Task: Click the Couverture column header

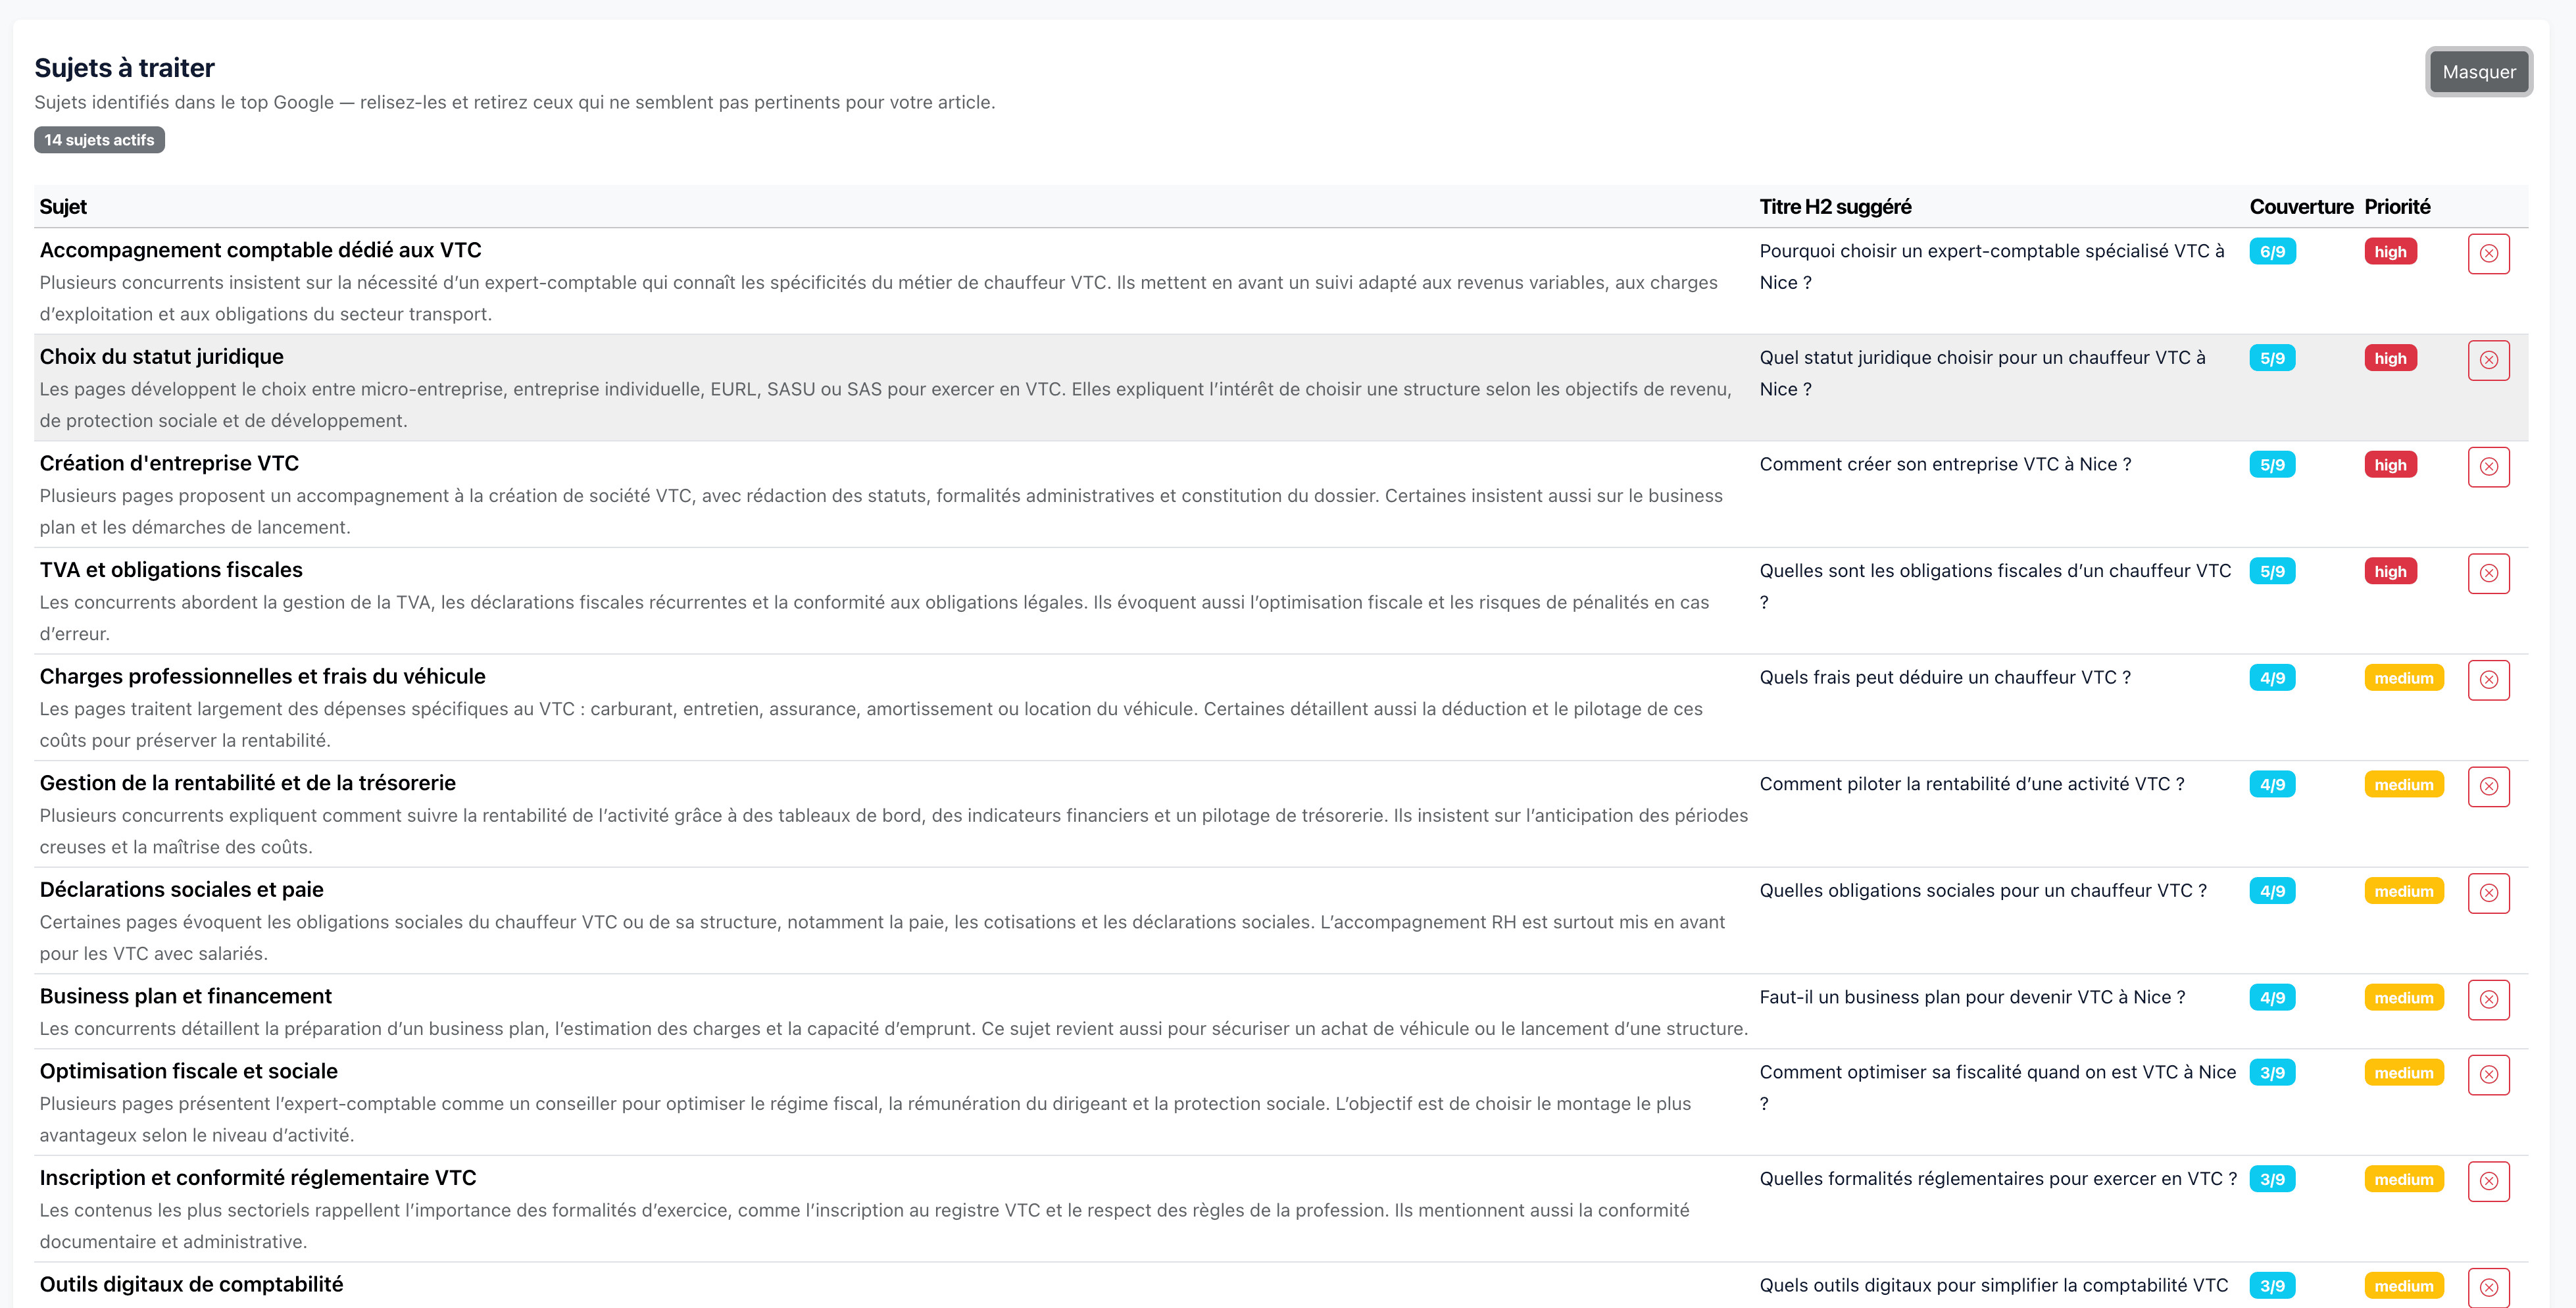Action: tap(2301, 207)
